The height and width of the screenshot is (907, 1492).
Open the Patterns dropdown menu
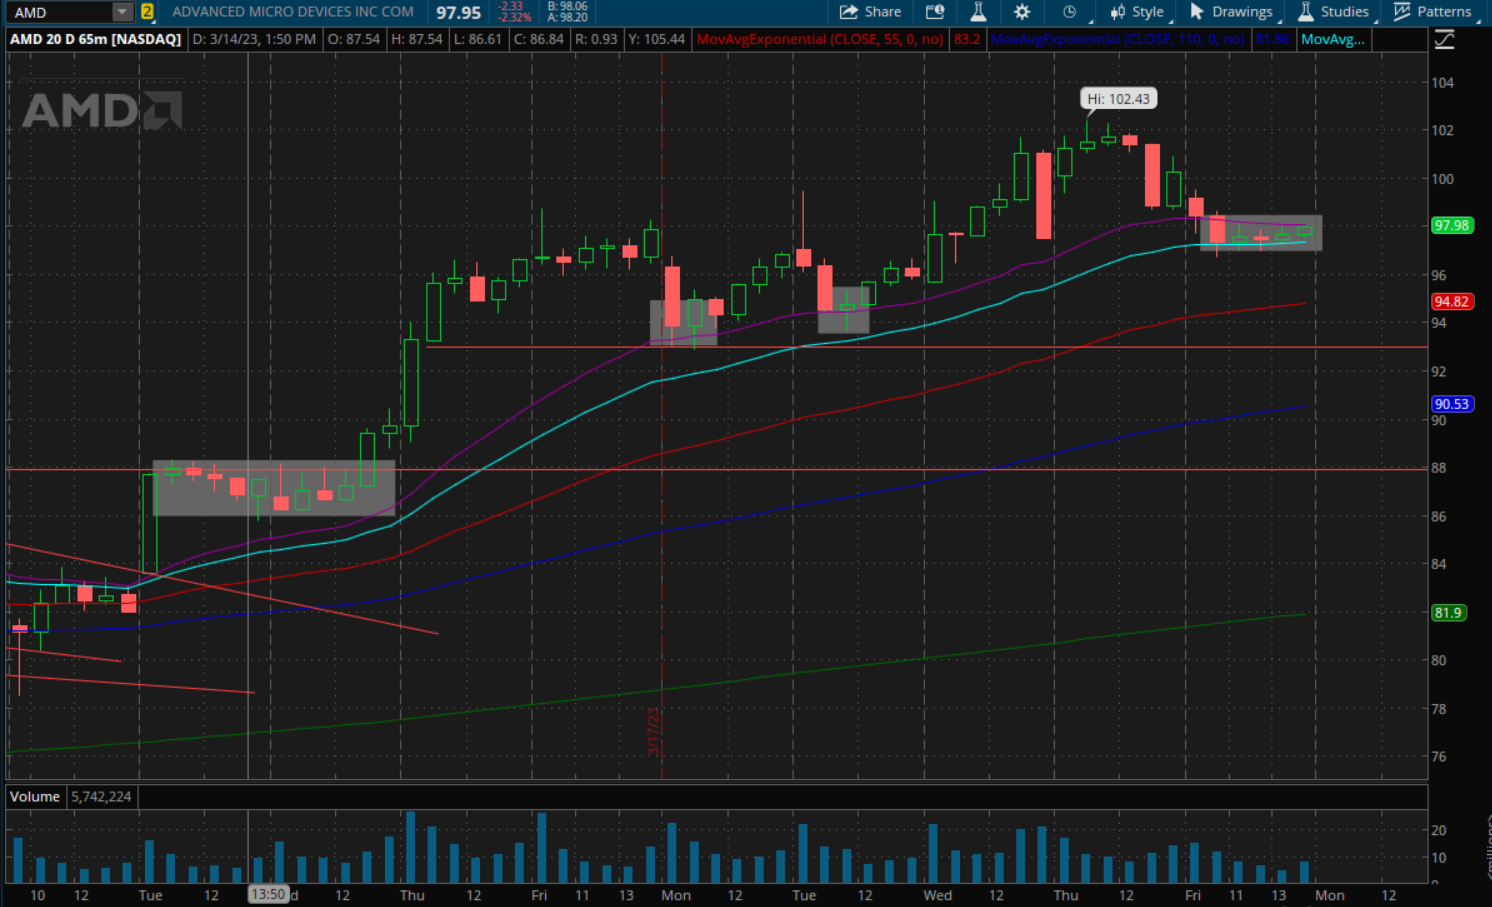pos(1433,12)
